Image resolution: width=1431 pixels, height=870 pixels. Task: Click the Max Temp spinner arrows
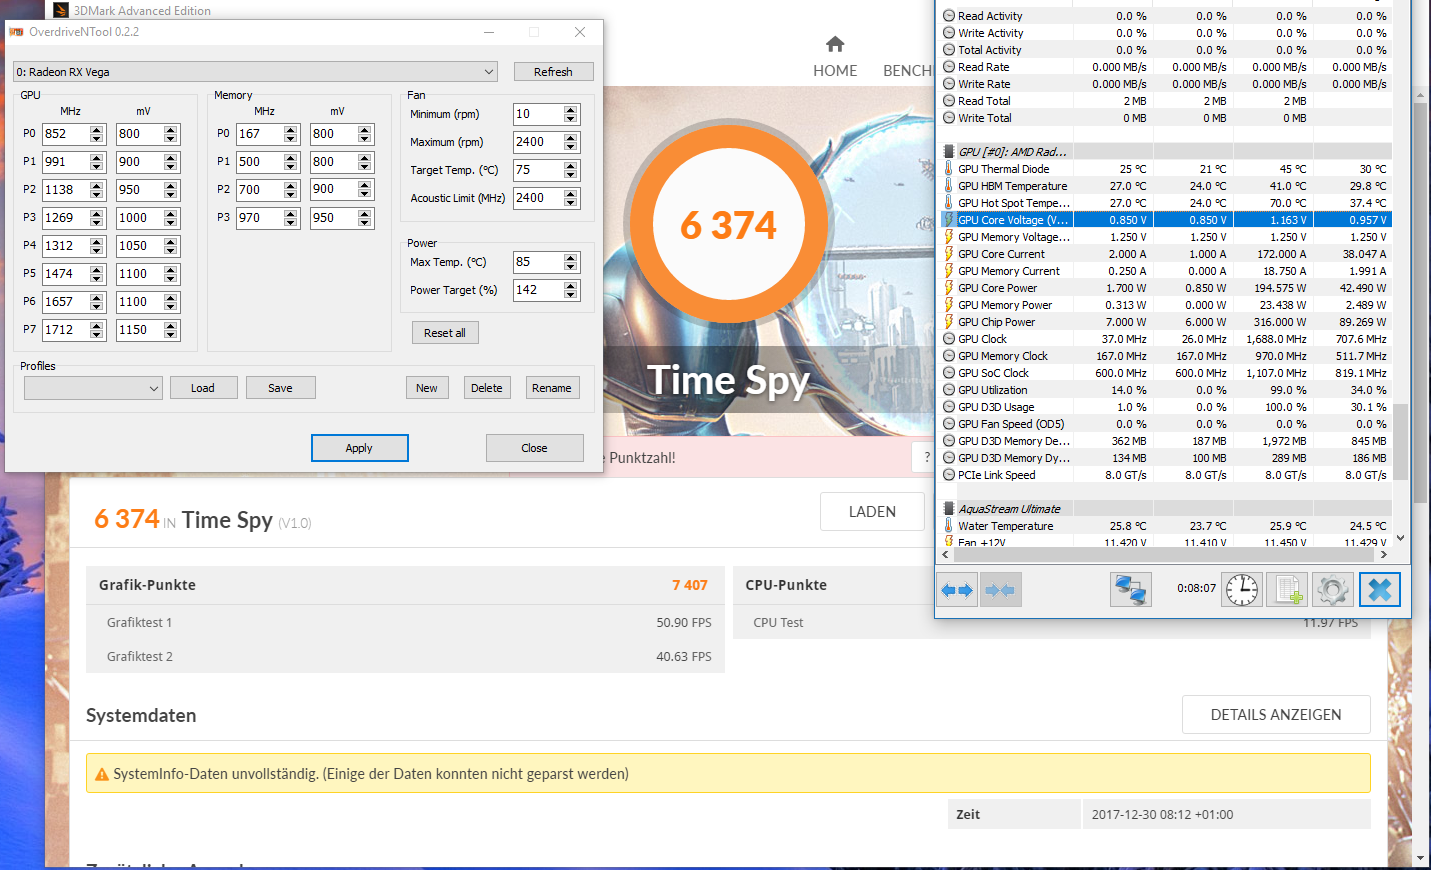coord(571,262)
